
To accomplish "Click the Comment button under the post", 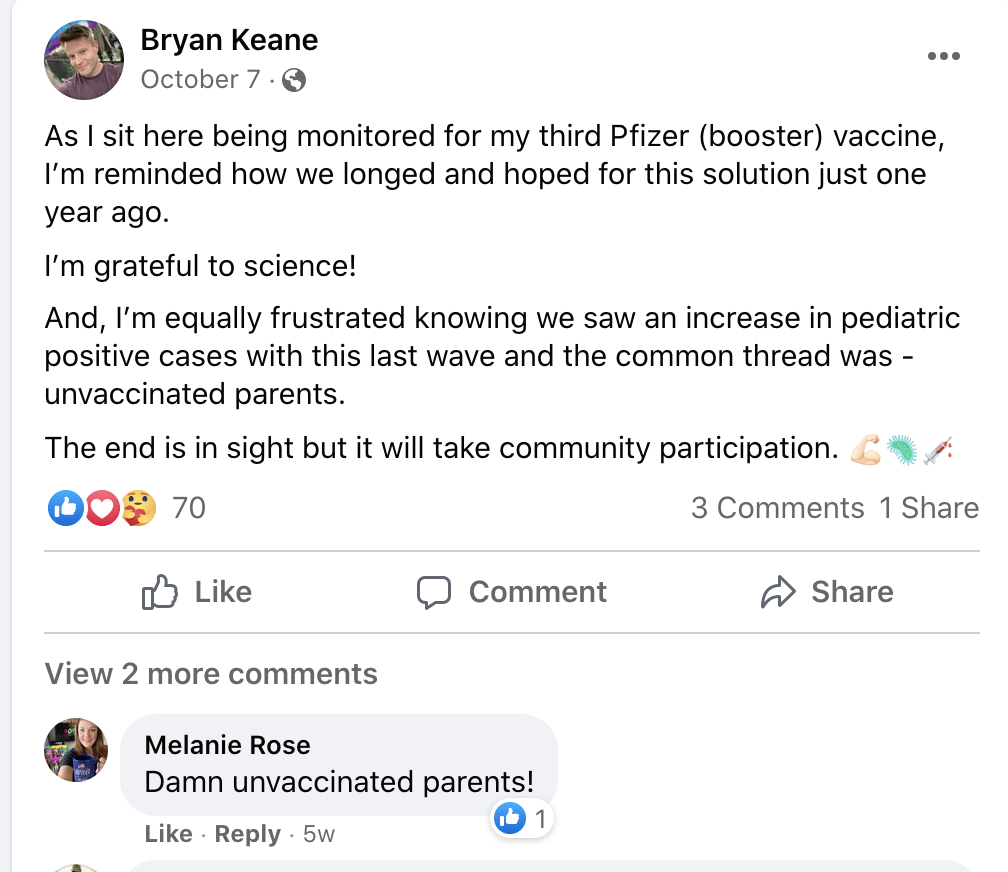I will 512,592.
